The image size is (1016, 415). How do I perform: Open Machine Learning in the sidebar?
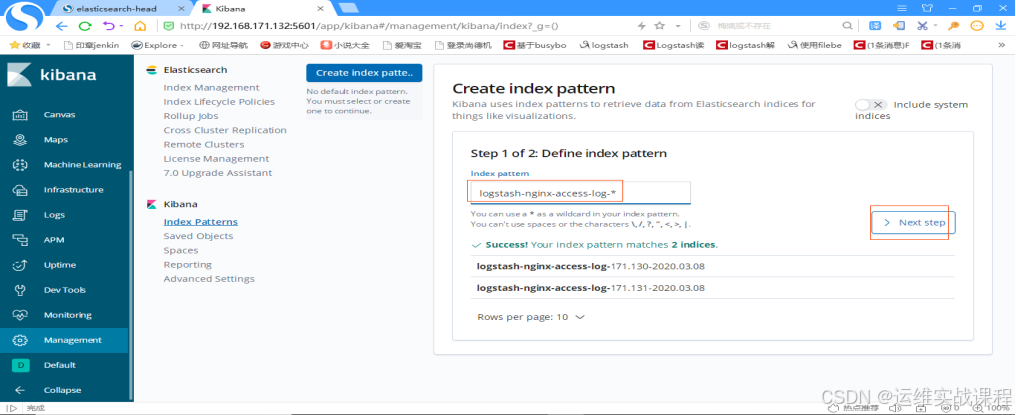[82, 165]
